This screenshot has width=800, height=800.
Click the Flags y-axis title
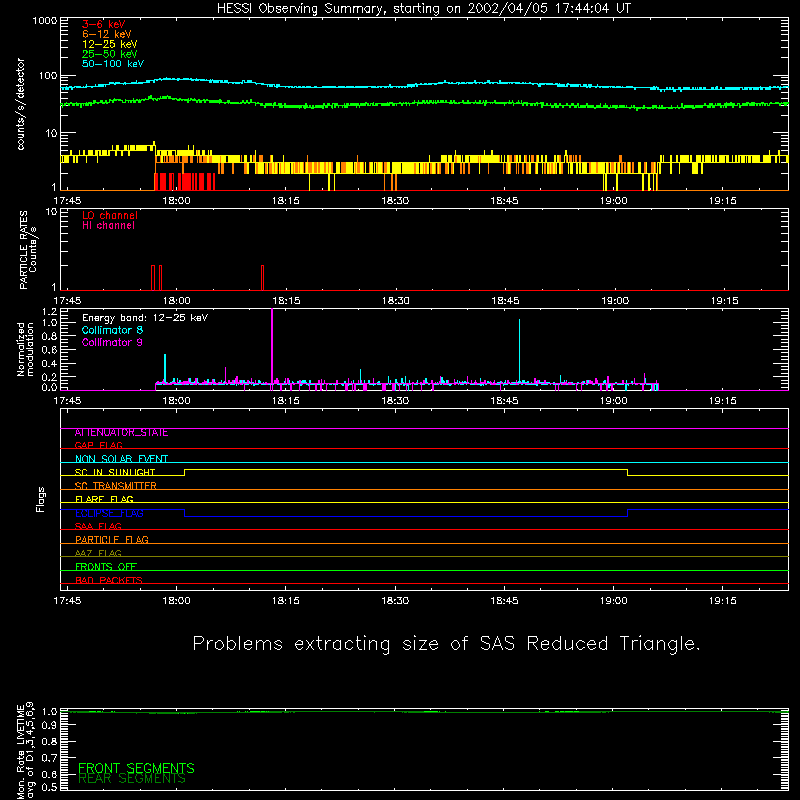tap(40, 499)
